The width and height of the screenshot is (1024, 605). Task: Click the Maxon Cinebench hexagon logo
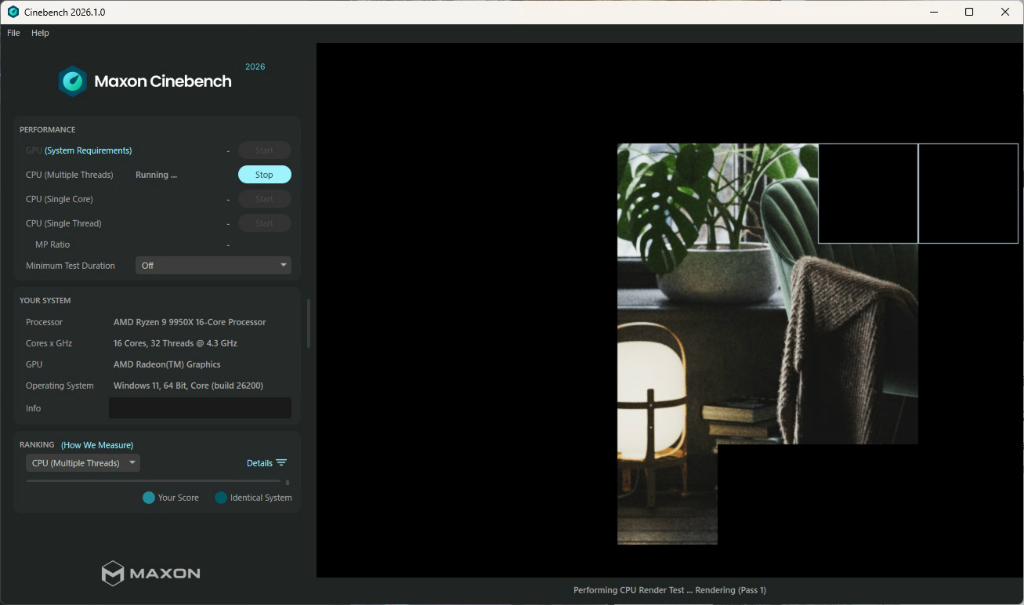(72, 81)
